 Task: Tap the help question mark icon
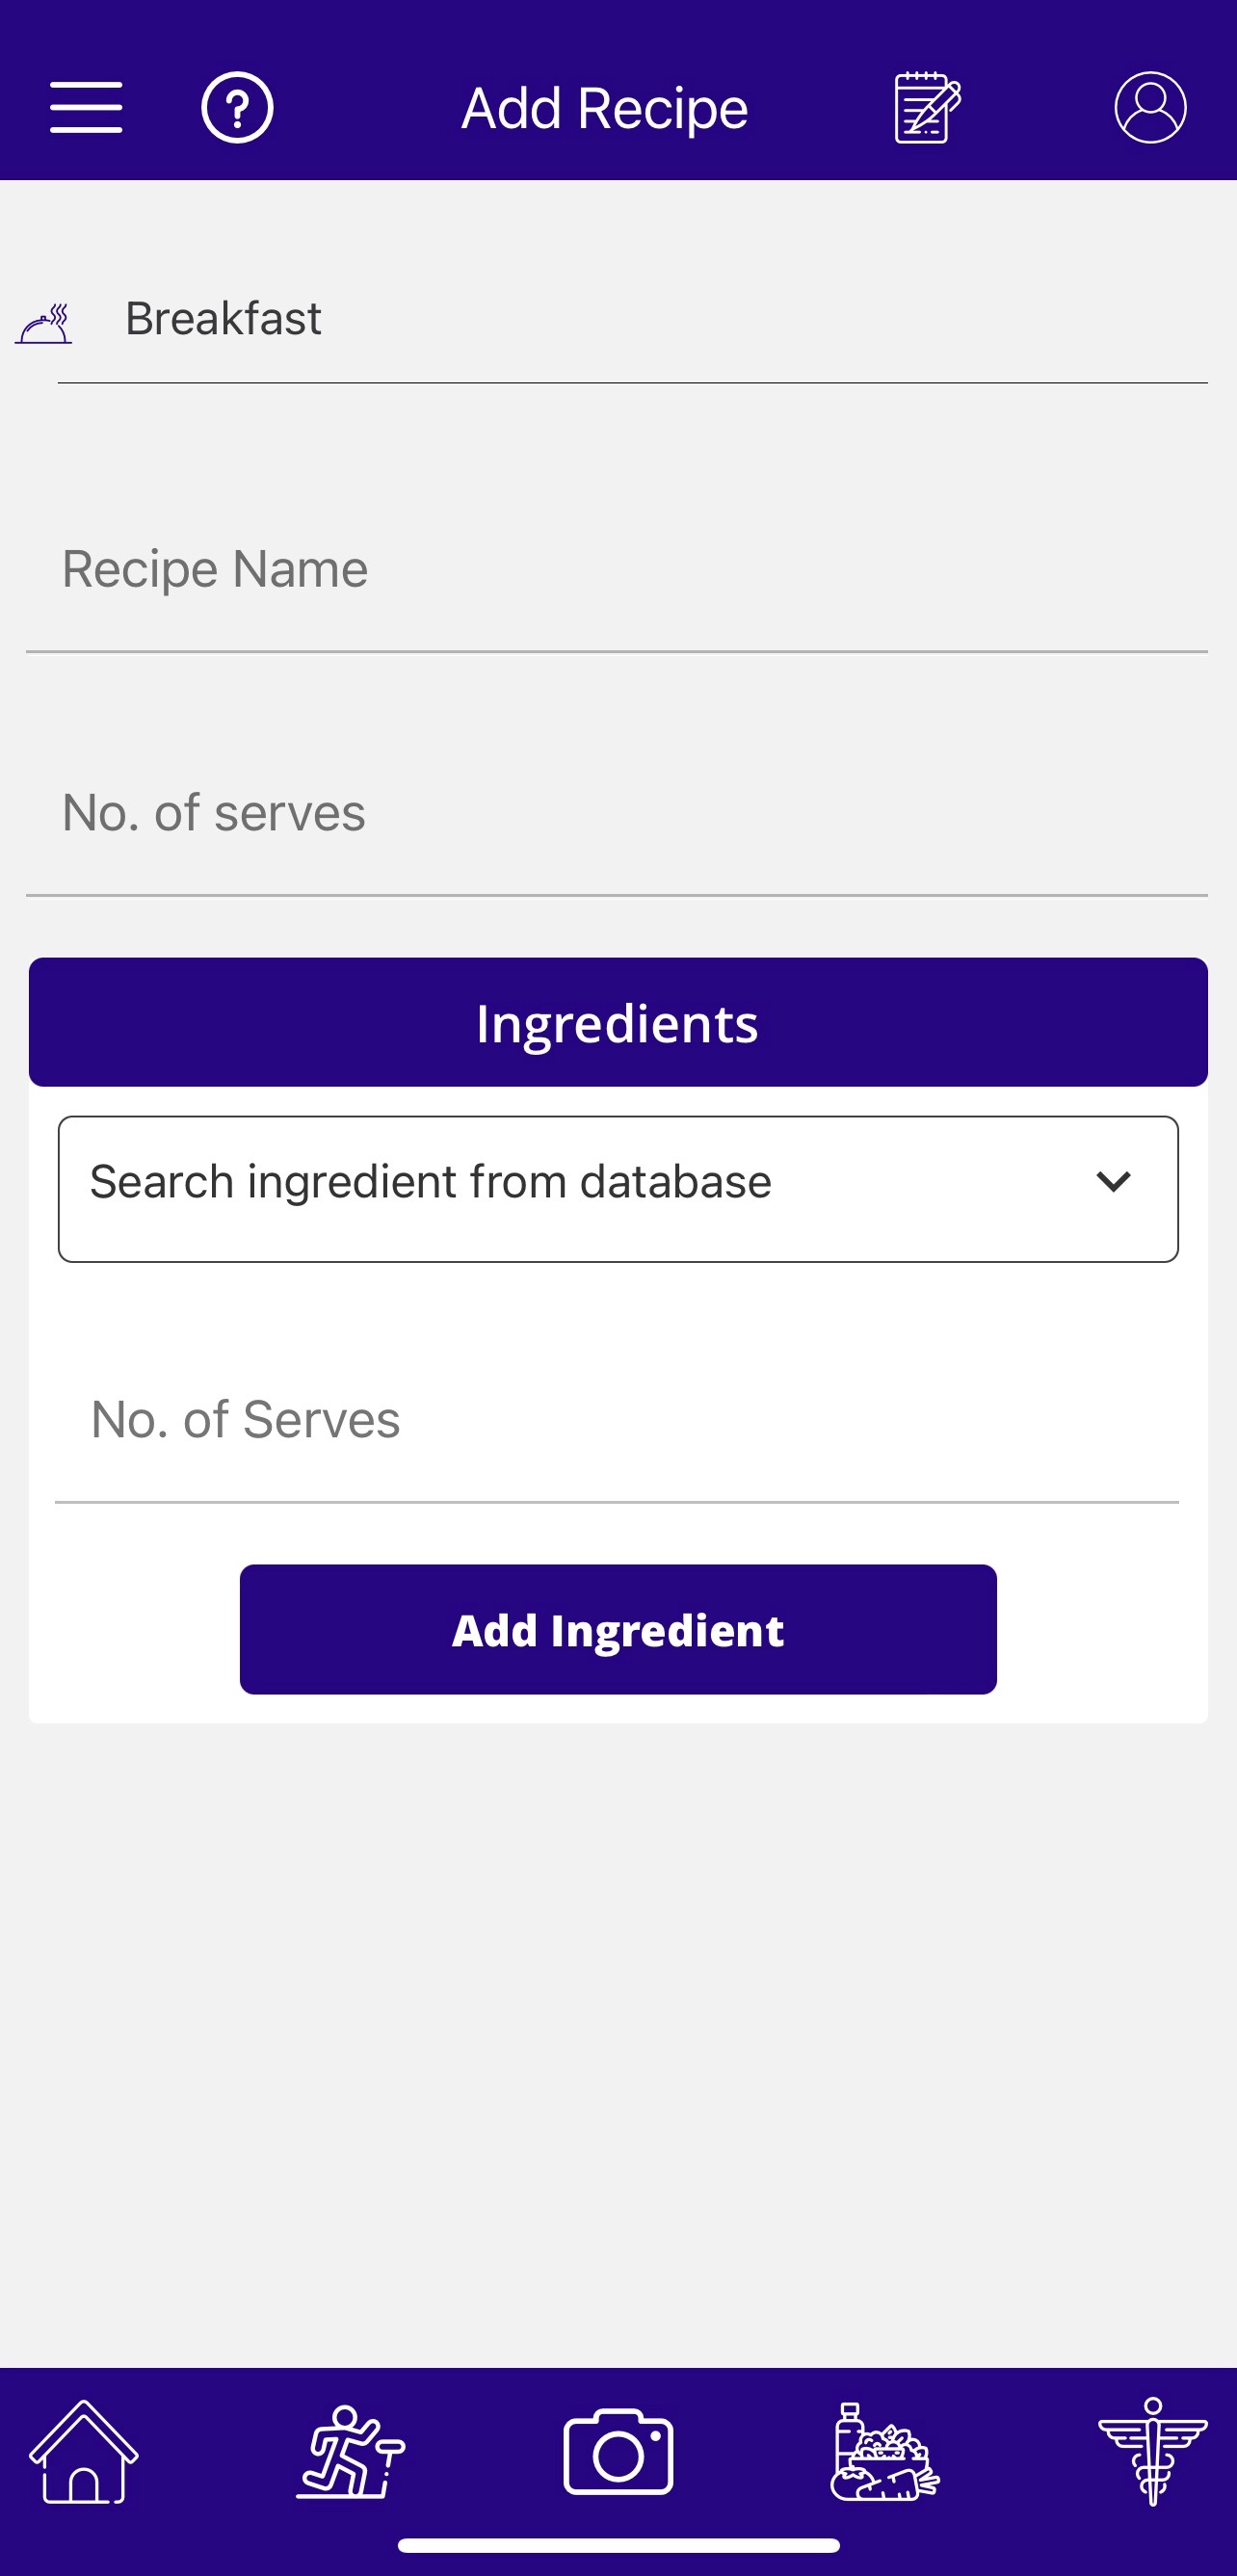pos(237,108)
